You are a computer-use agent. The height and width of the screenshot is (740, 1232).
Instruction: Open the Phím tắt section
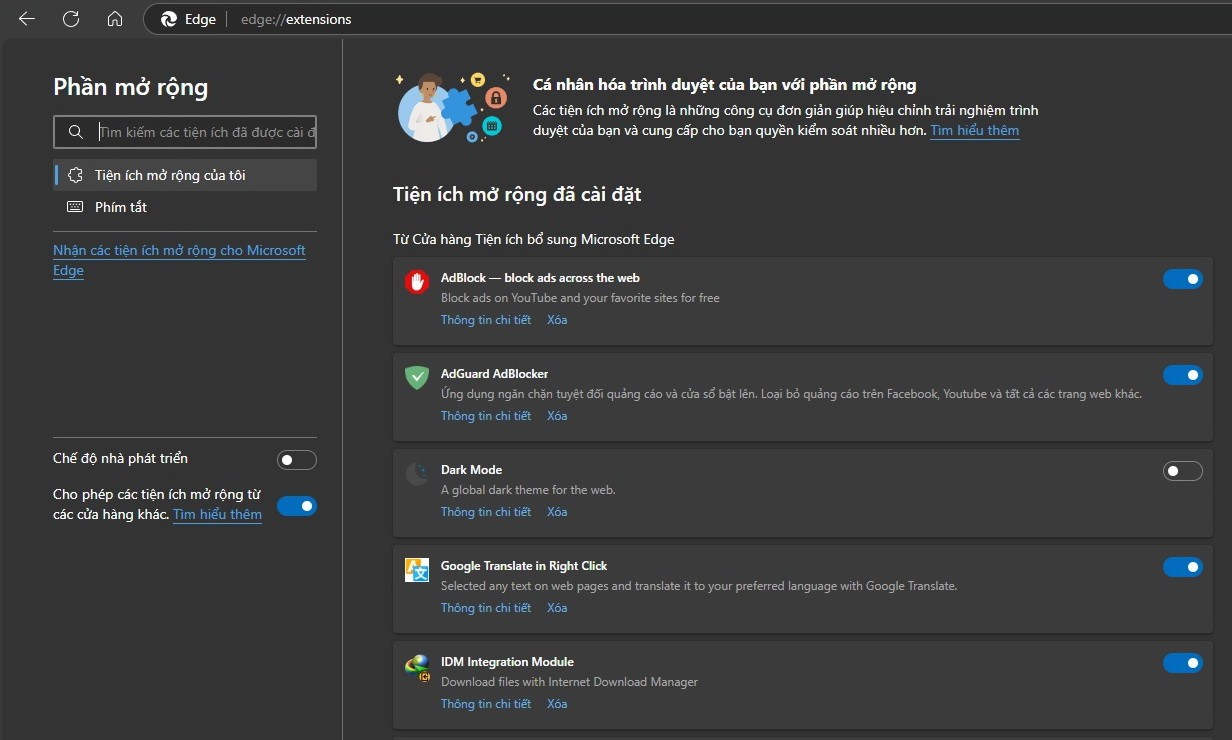185,207
